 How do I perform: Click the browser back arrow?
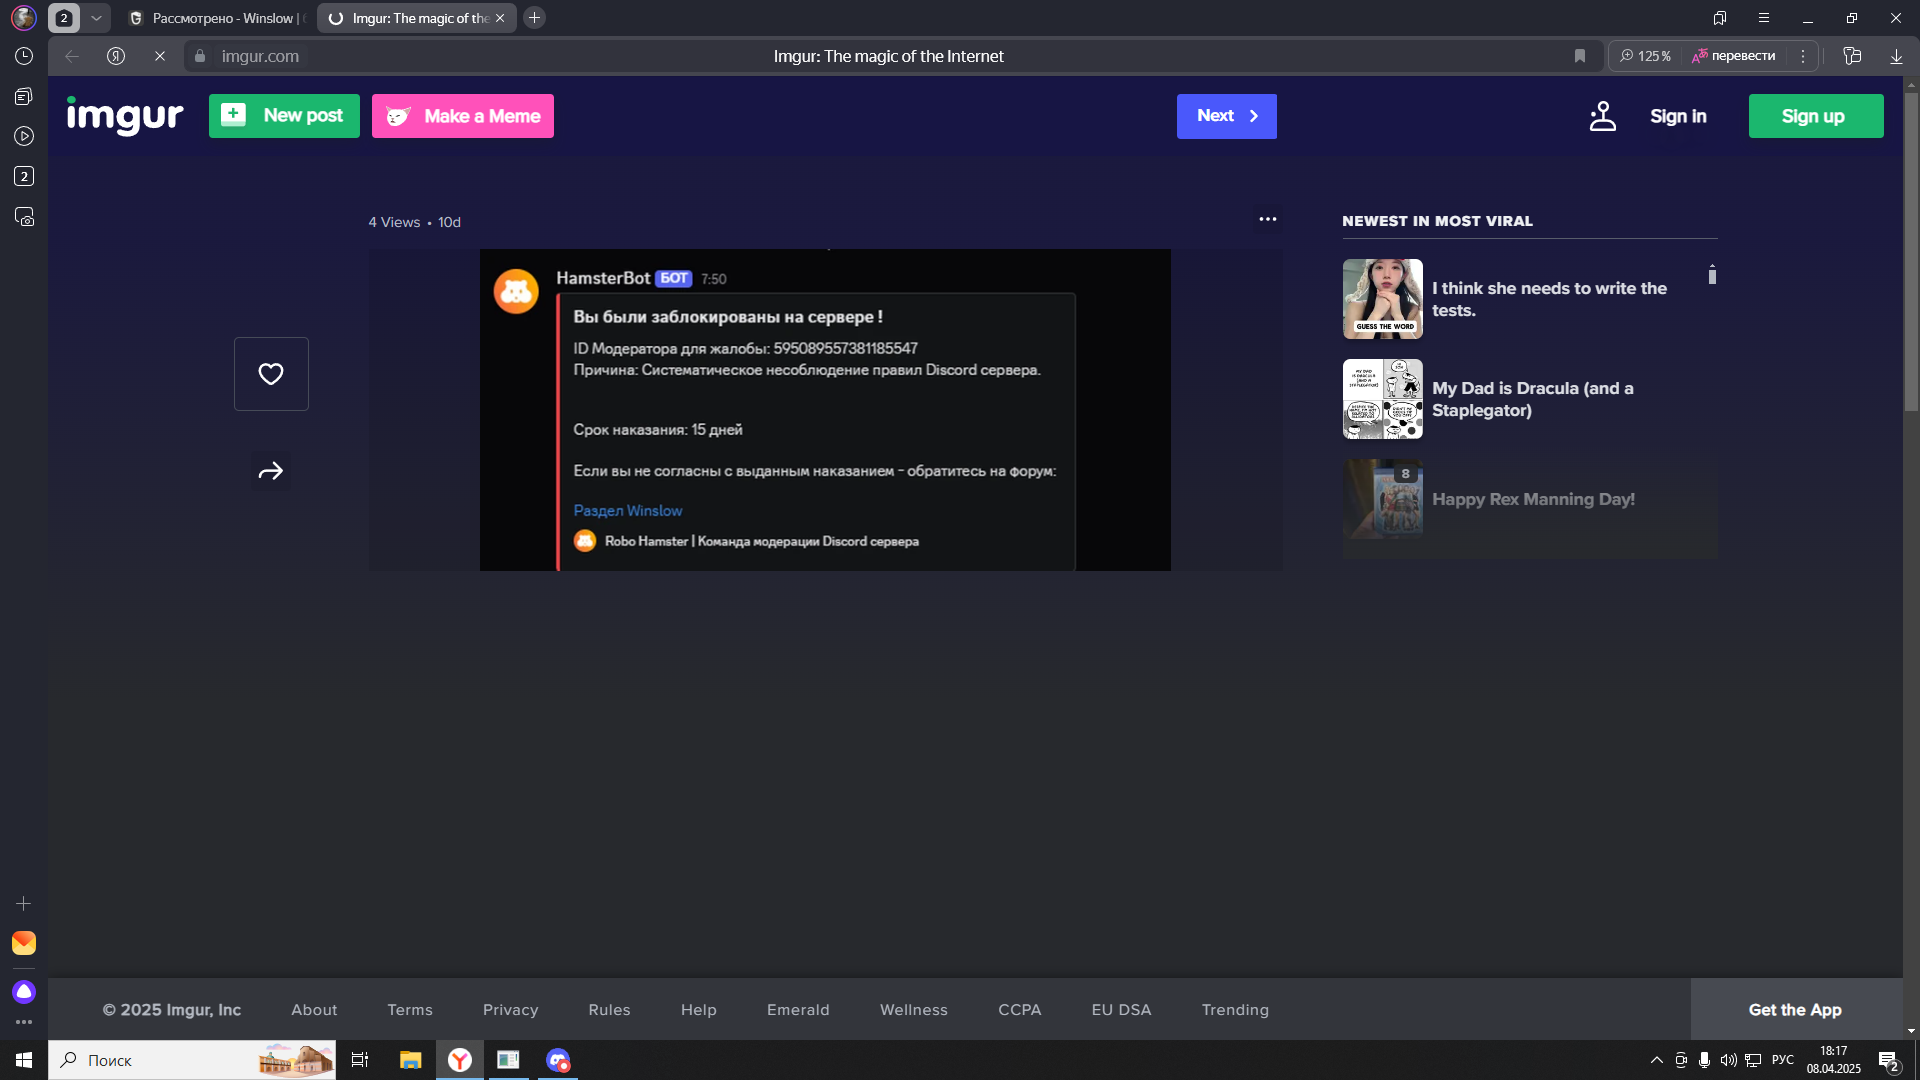point(72,56)
